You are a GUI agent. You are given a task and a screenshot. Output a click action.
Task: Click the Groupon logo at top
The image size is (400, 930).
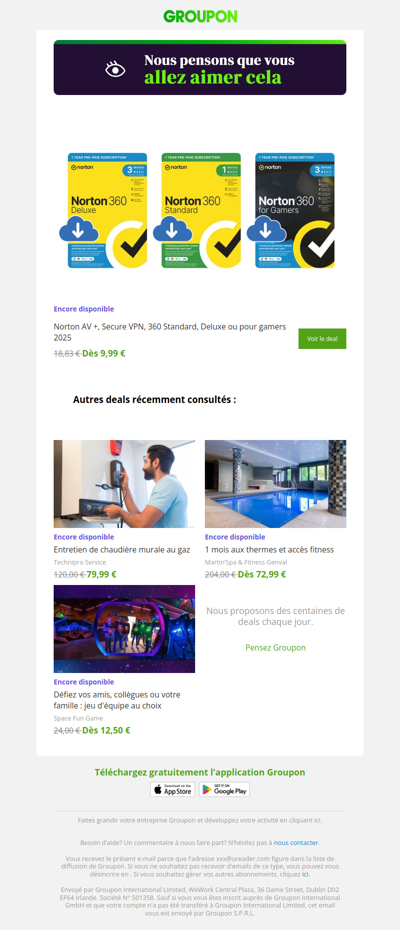[x=200, y=16]
